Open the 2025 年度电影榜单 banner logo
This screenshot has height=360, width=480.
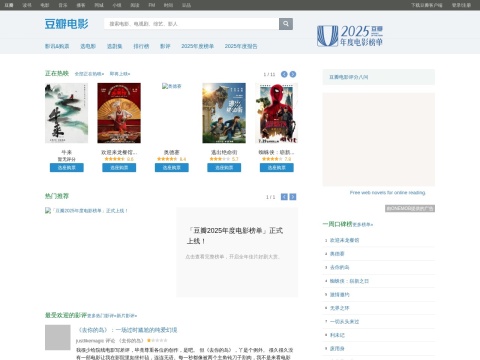pos(350,36)
